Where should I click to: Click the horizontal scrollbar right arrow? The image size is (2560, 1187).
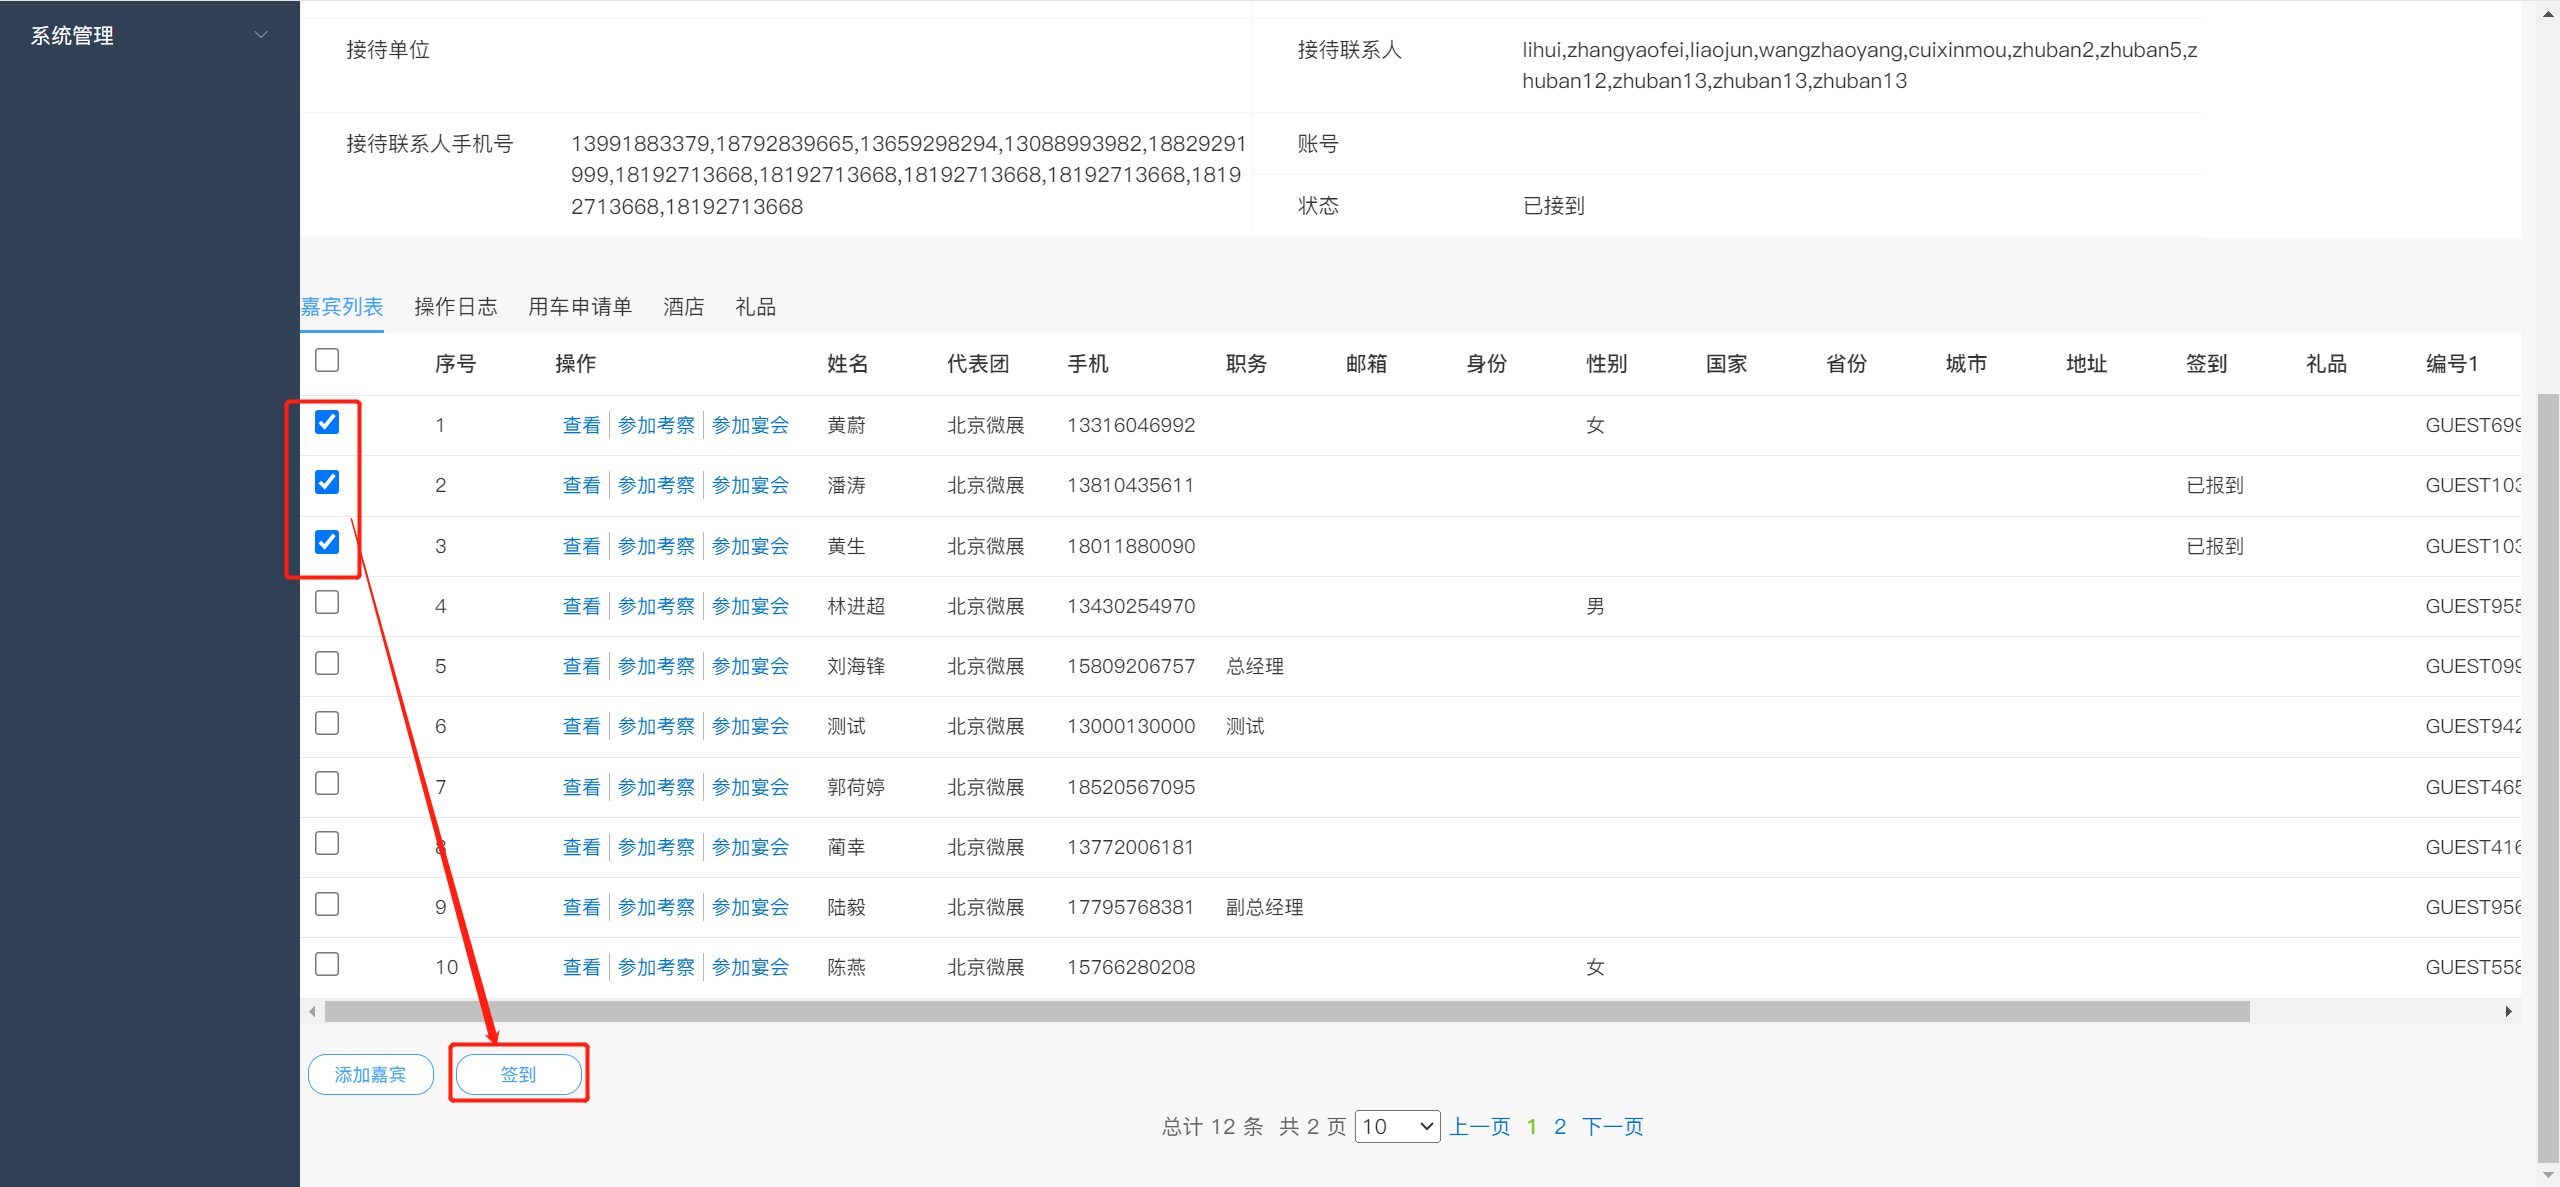click(2508, 1012)
